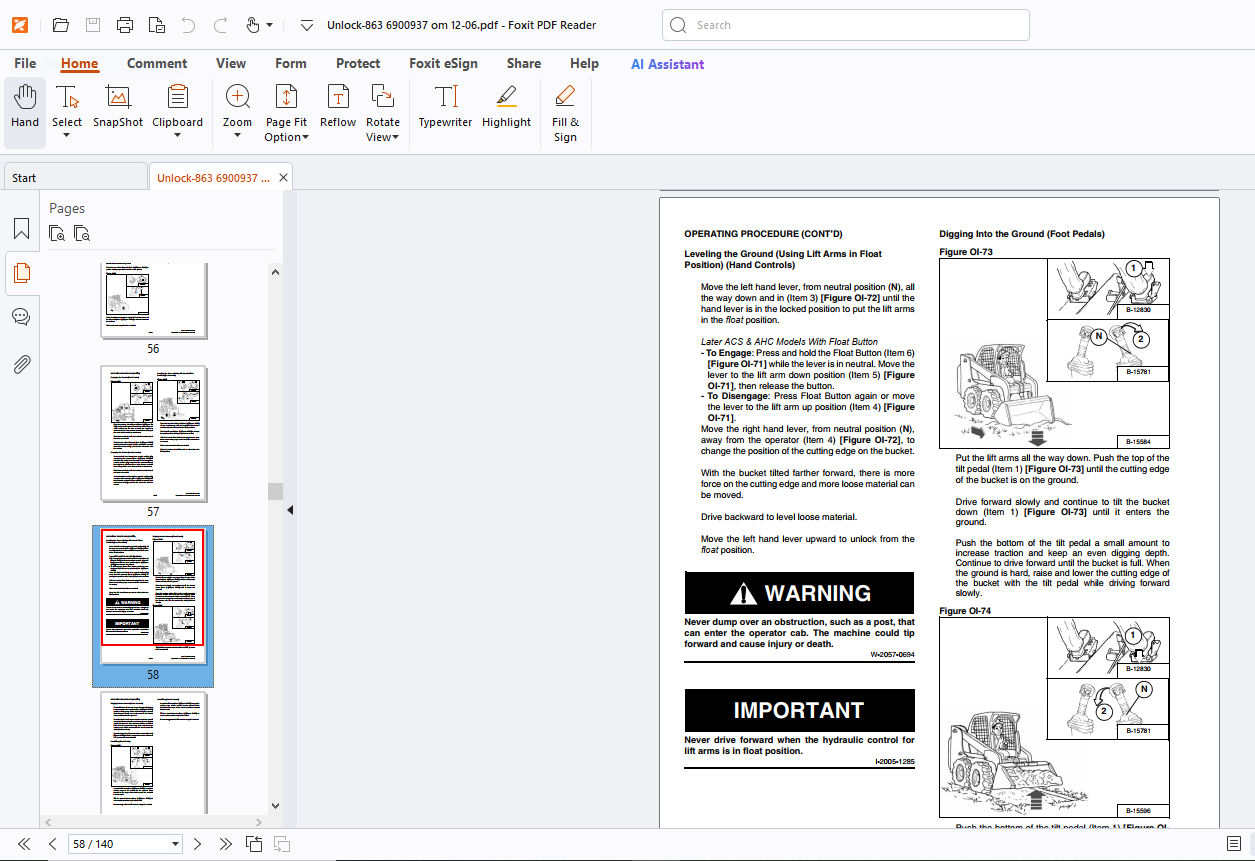Go to the first page
Image resolution: width=1255 pixels, height=861 pixels.
24,844
